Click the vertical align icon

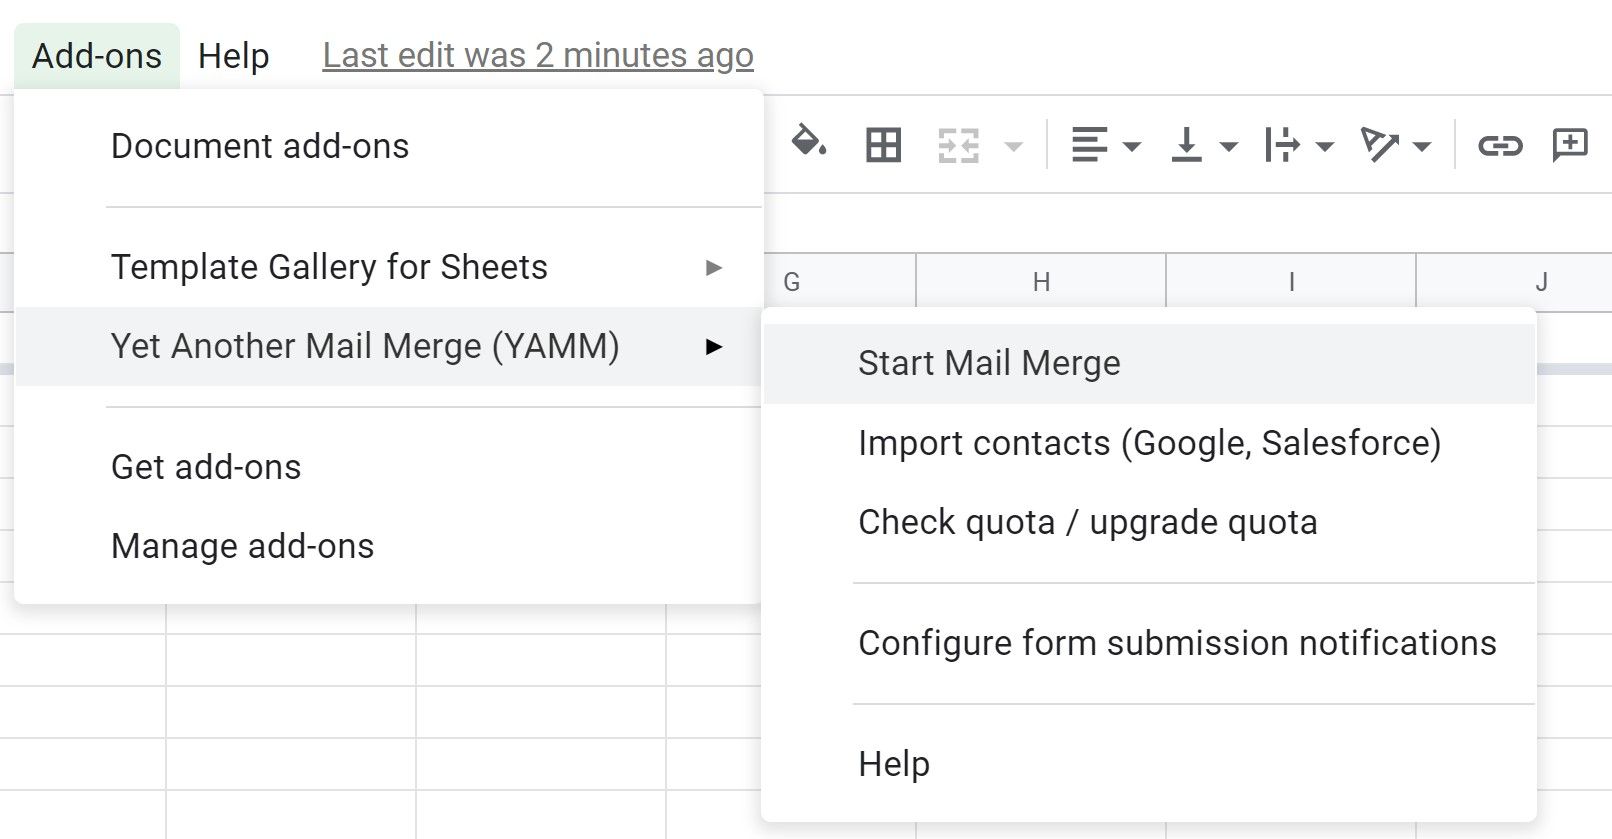tap(1188, 145)
